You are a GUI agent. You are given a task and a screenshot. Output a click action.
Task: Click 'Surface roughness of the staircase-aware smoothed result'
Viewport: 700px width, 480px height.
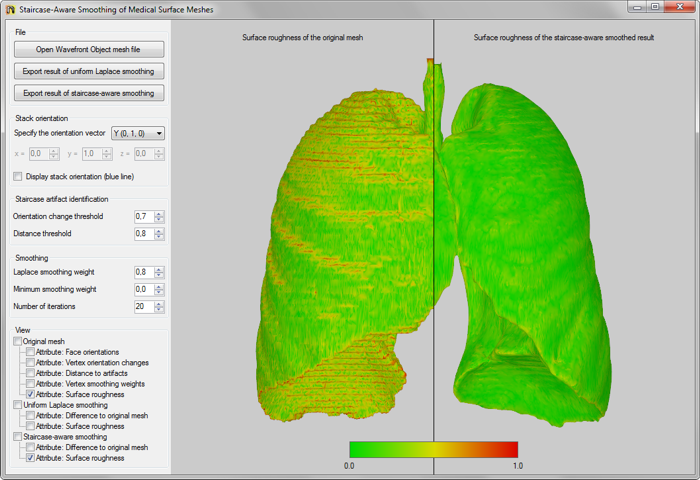point(564,38)
